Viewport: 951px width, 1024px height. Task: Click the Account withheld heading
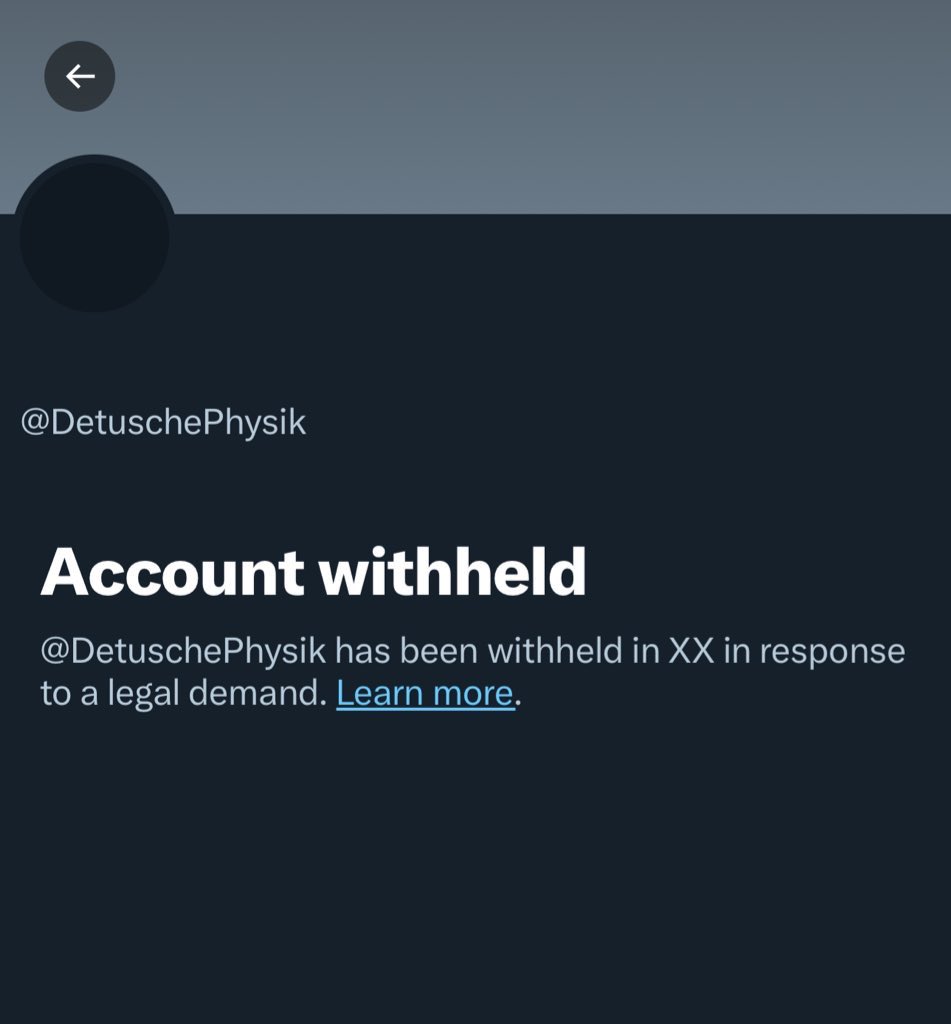[x=313, y=572]
